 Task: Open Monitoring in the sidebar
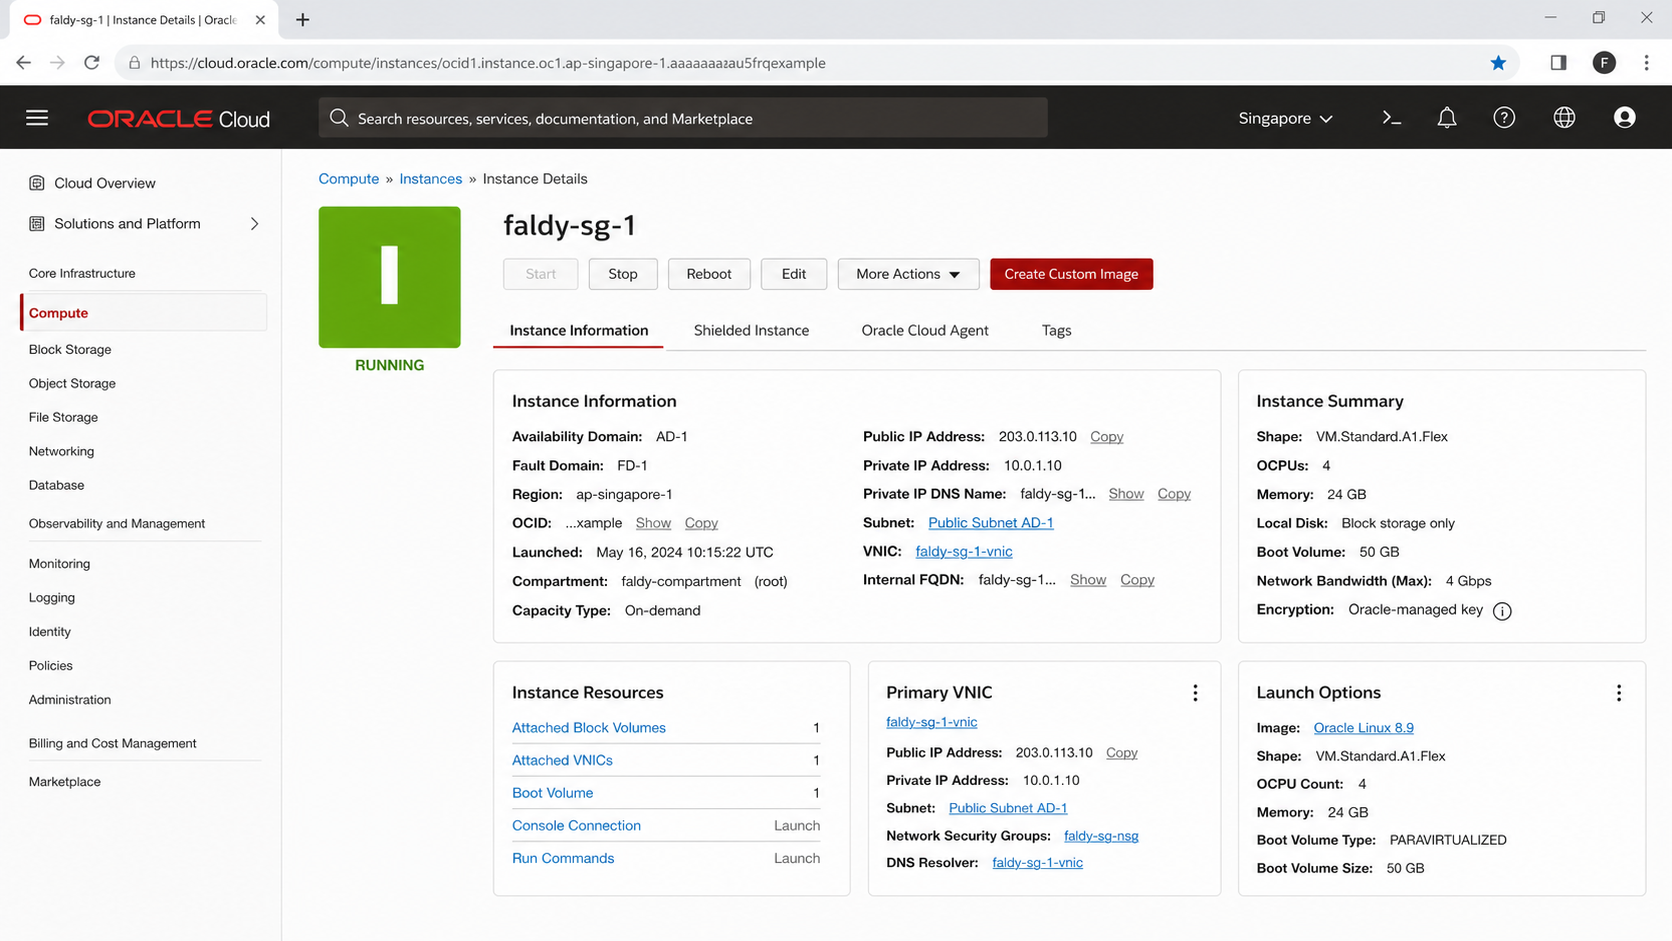(59, 564)
